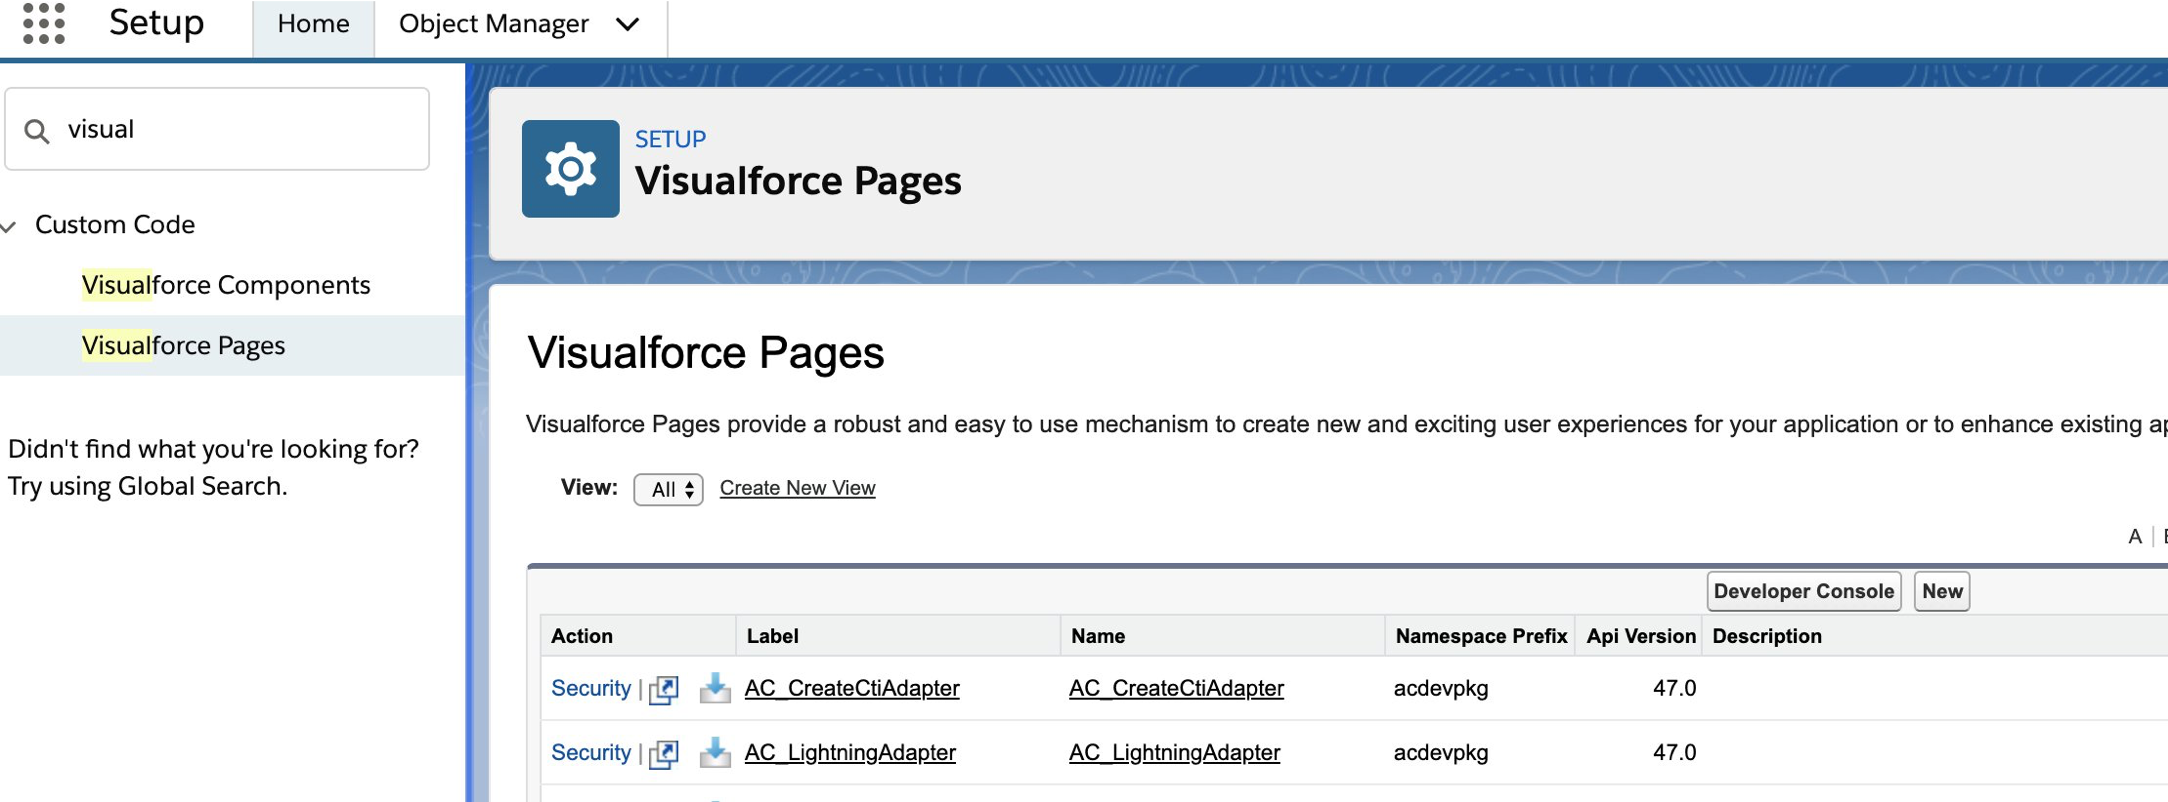Image resolution: width=2168 pixels, height=802 pixels.
Task: Select Visualforce Components in sidebar
Action: tap(226, 285)
